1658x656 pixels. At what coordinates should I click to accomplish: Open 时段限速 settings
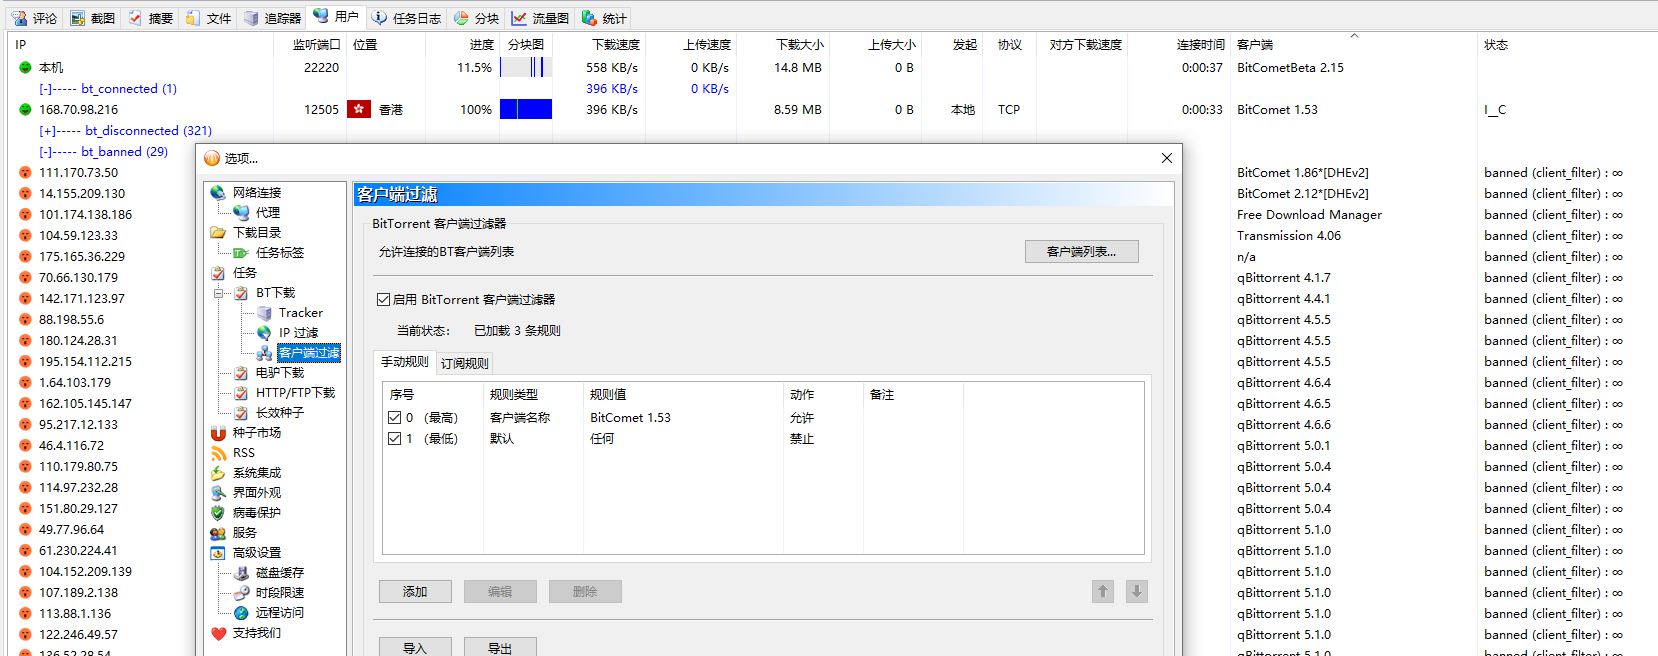280,593
